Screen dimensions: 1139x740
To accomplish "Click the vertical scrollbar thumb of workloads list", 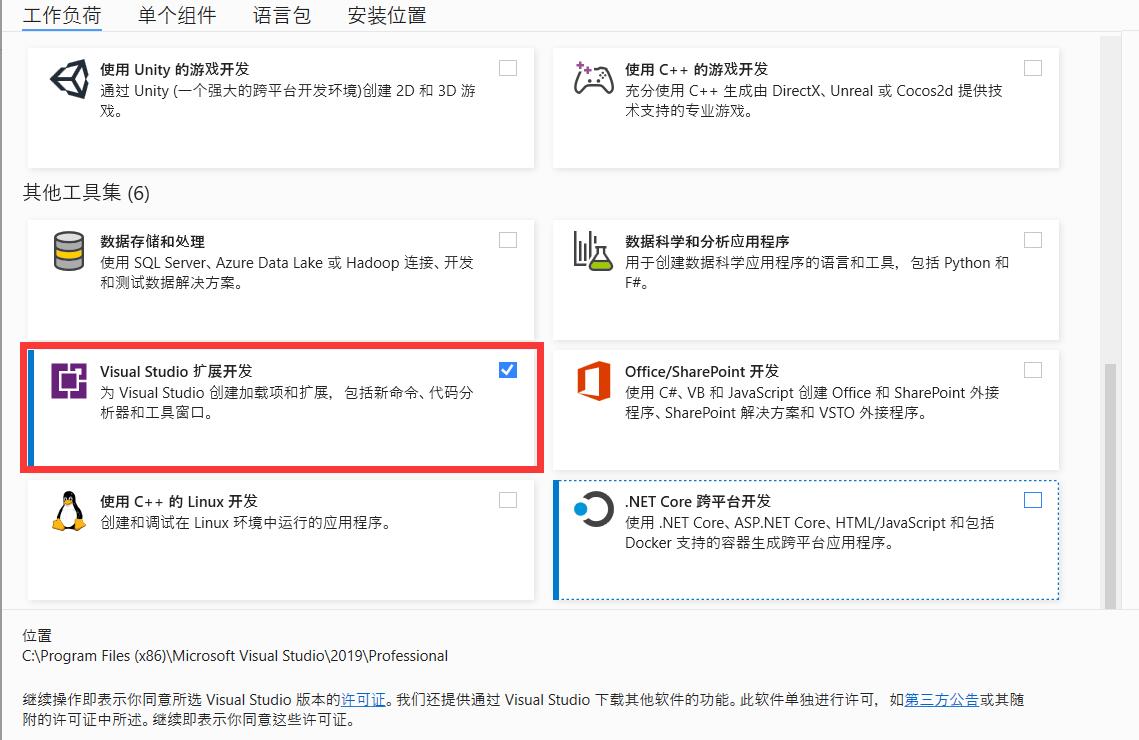I will pyautogui.click(x=1110, y=485).
